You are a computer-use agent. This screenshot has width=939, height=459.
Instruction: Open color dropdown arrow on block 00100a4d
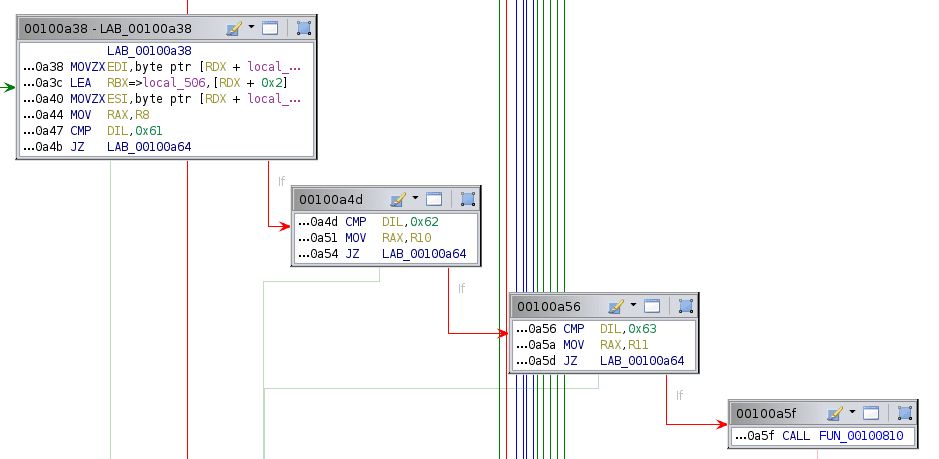coord(414,199)
